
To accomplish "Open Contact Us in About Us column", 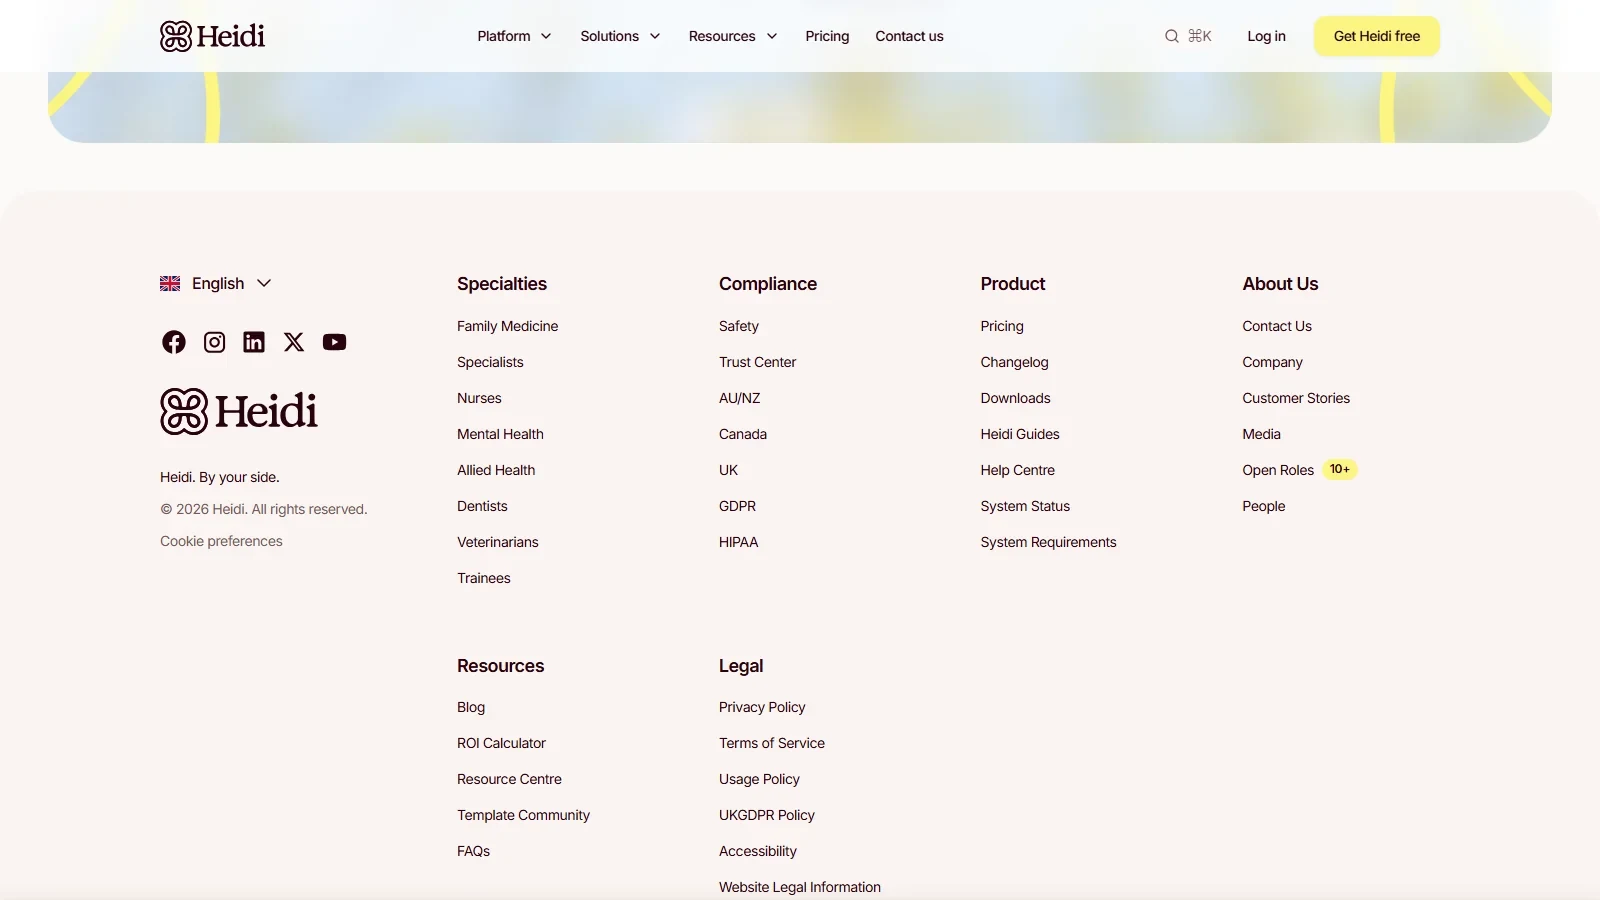I will click(x=1276, y=326).
